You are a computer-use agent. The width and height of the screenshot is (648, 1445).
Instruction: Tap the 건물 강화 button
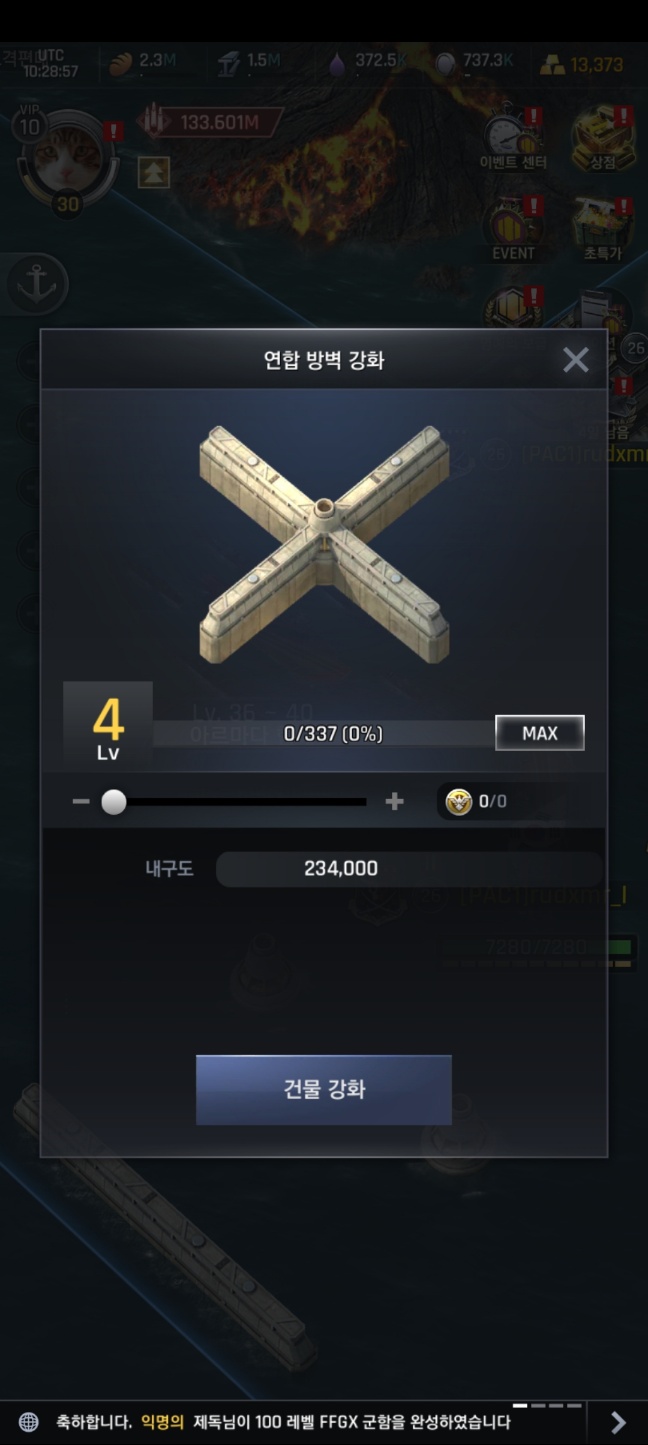pyautogui.click(x=323, y=1090)
